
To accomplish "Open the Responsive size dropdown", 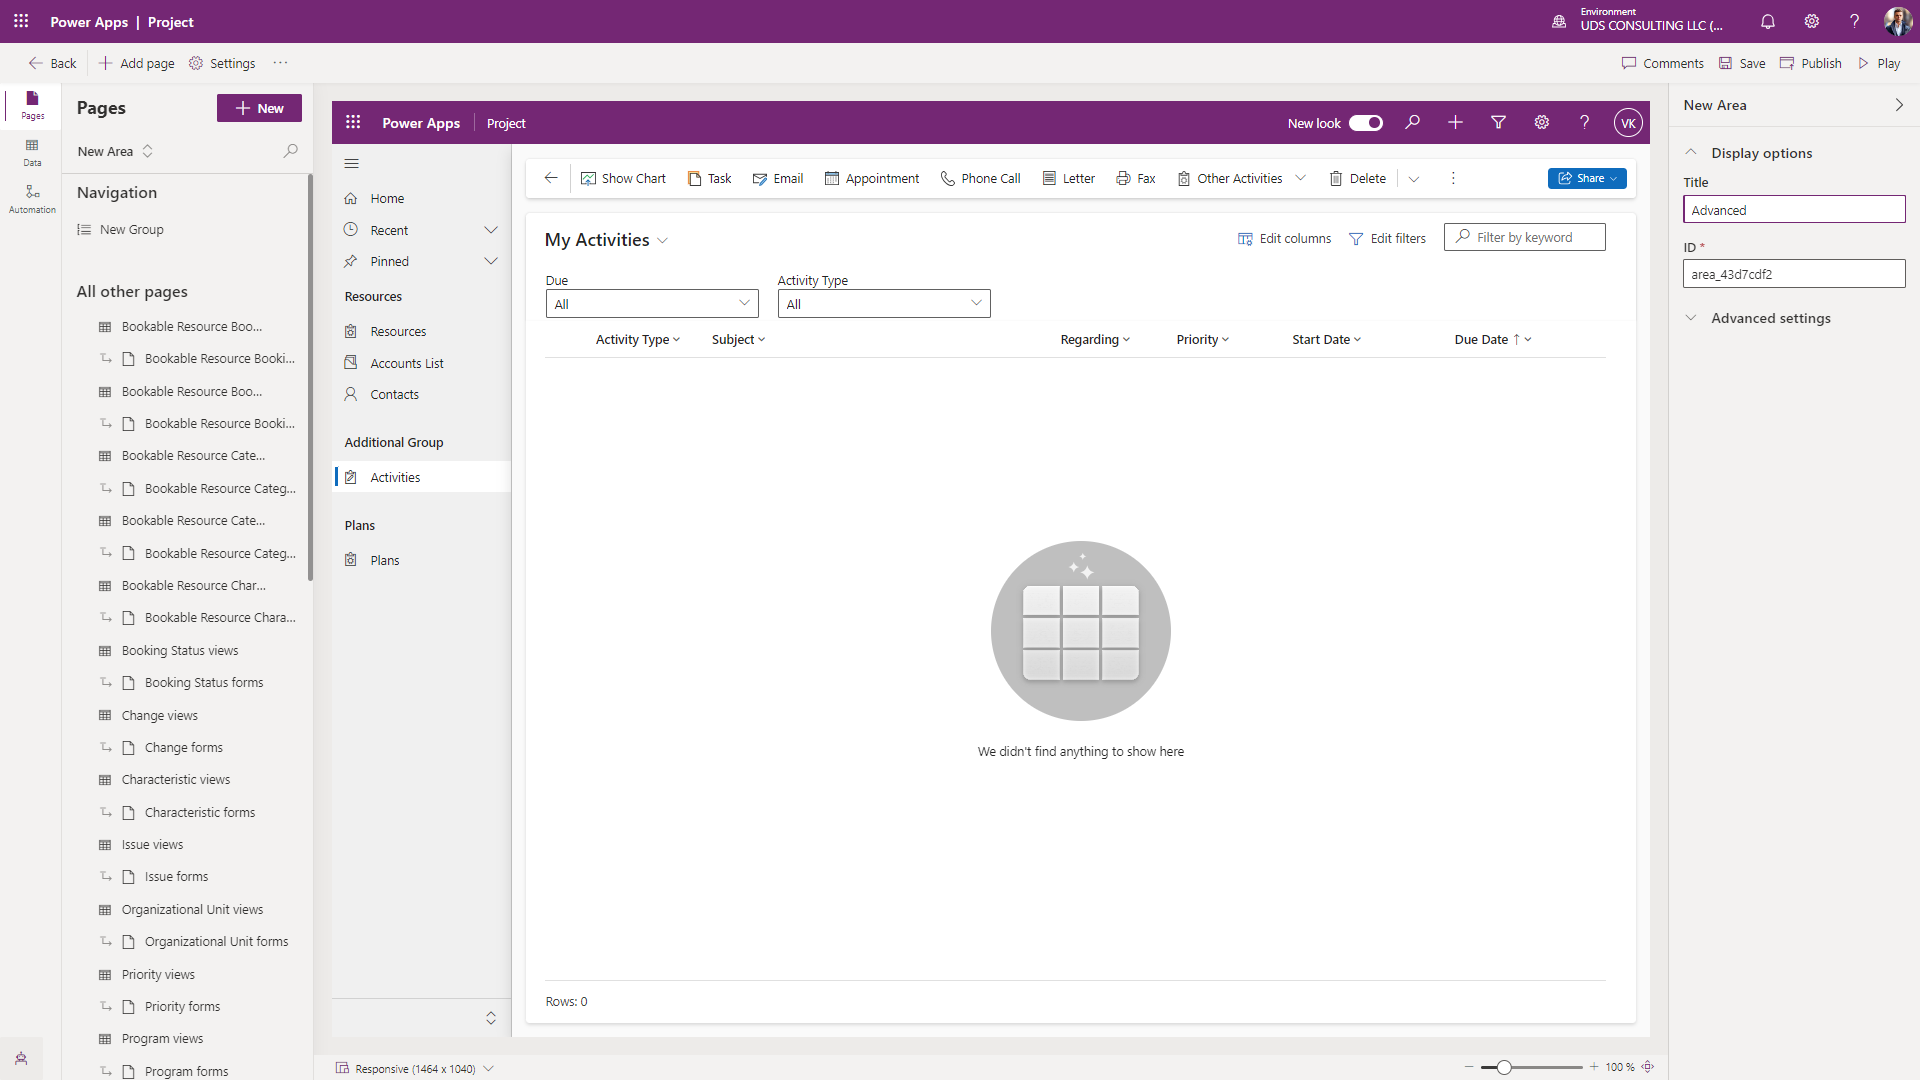I will click(x=415, y=1068).
